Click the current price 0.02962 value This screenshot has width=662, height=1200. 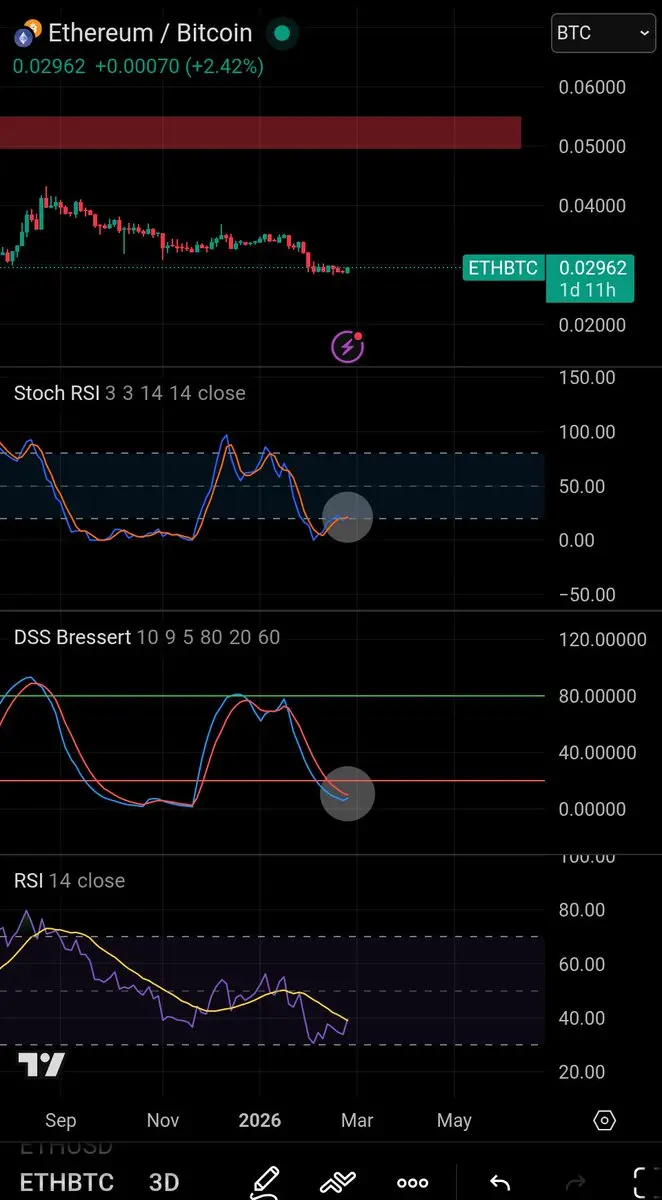coord(49,67)
